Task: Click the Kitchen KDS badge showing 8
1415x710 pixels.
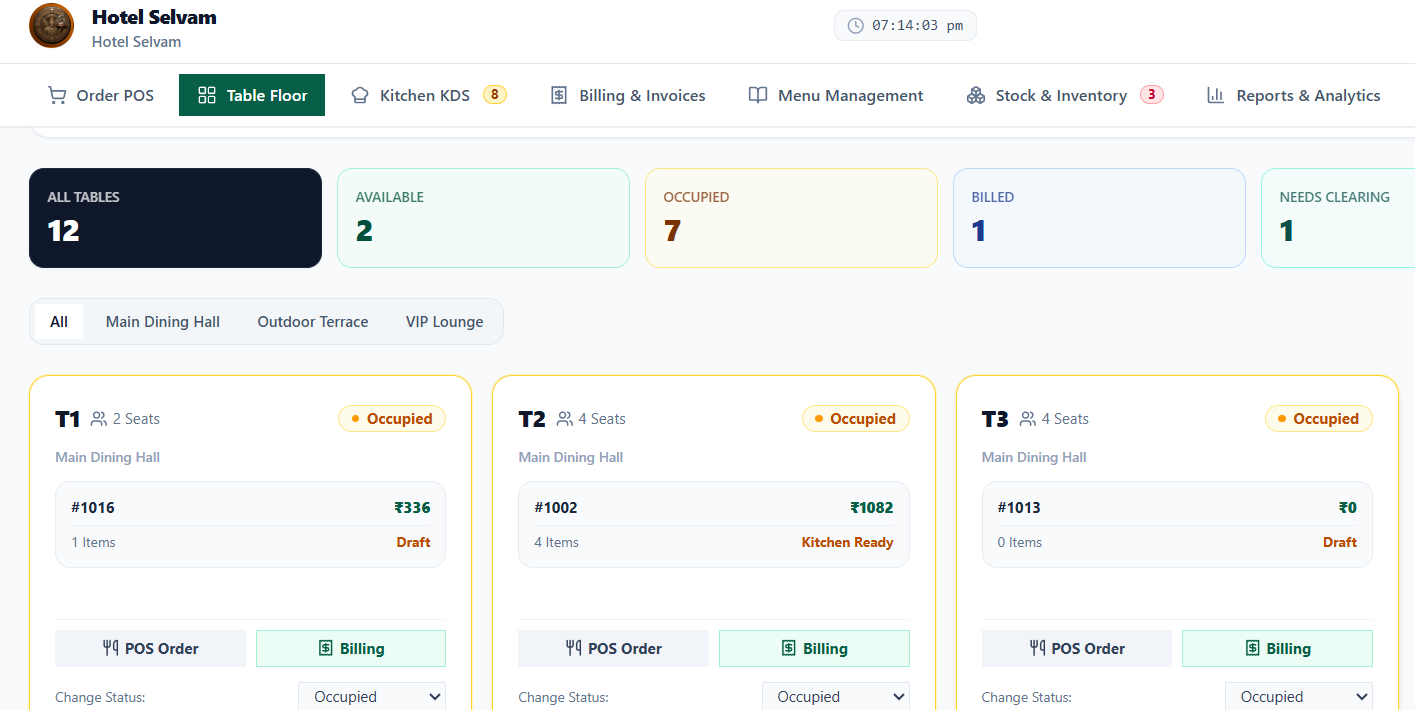Action: point(495,95)
